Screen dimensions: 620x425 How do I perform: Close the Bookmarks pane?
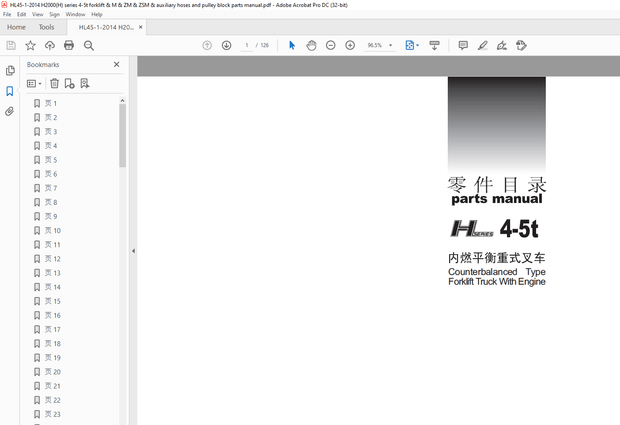coord(117,64)
